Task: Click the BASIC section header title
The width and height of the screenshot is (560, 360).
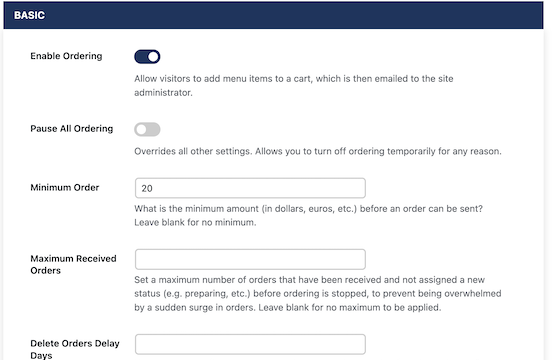Action: pyautogui.click(x=29, y=15)
